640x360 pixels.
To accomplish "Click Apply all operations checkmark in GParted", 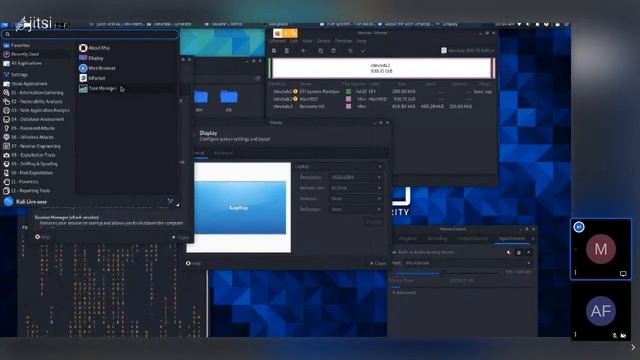I will click(362, 51).
